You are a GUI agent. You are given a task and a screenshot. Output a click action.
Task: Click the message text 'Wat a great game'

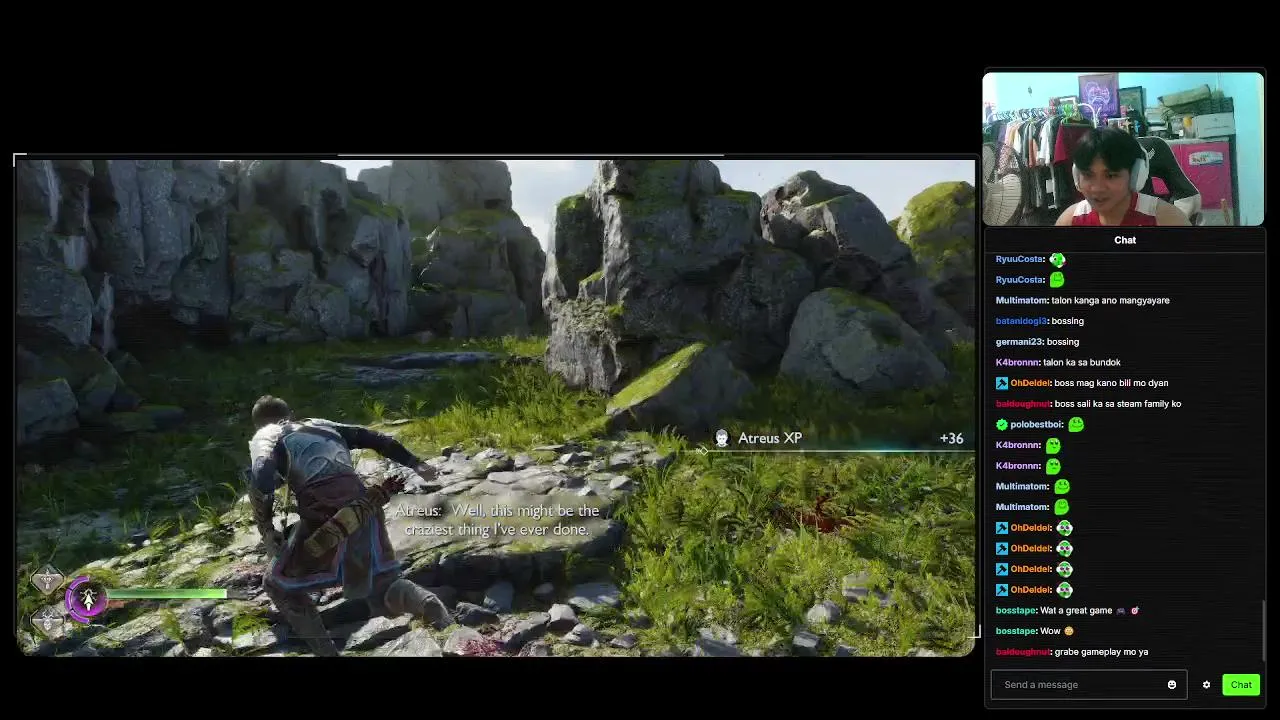coord(1076,610)
